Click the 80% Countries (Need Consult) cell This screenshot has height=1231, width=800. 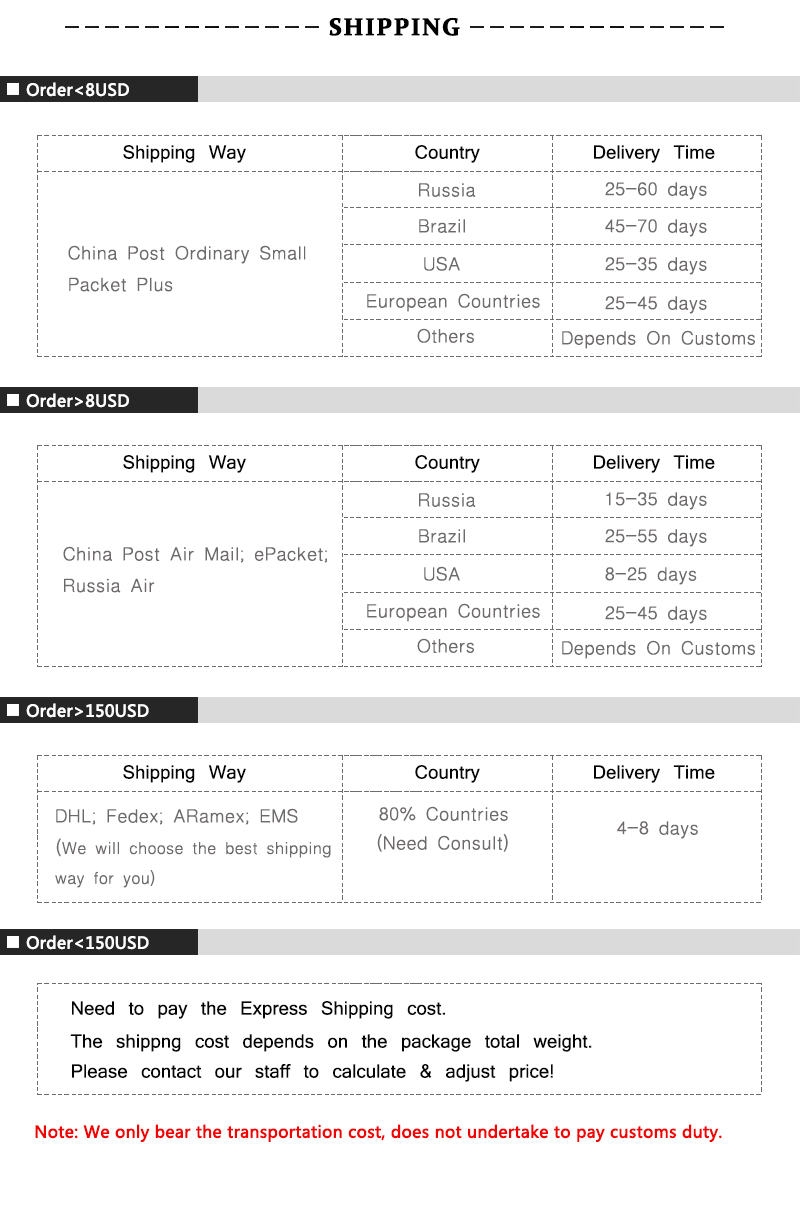(x=443, y=829)
